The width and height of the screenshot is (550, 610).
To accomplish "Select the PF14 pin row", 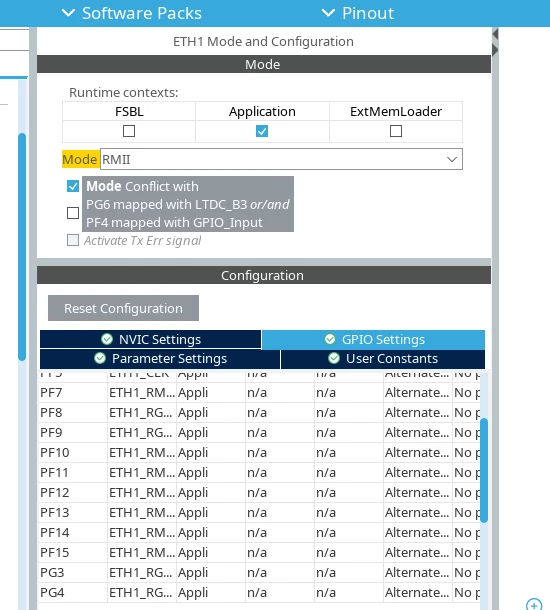I will pos(259,533).
